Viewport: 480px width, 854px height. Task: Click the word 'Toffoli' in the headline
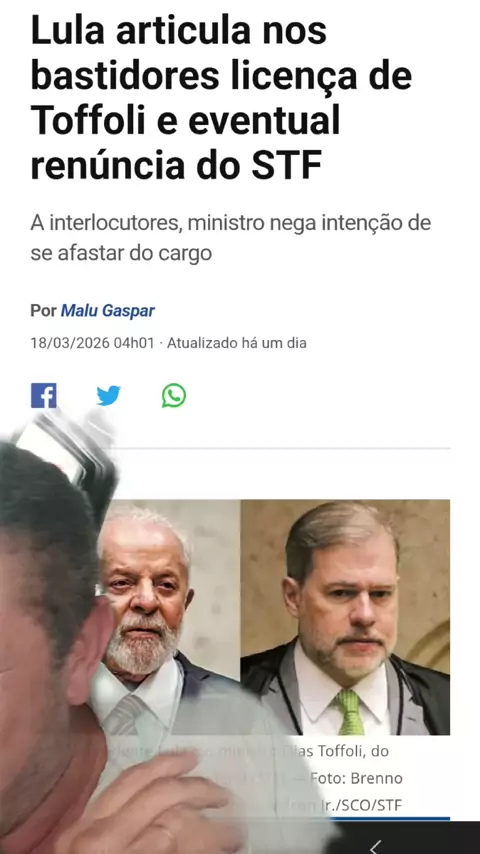click(x=87, y=119)
